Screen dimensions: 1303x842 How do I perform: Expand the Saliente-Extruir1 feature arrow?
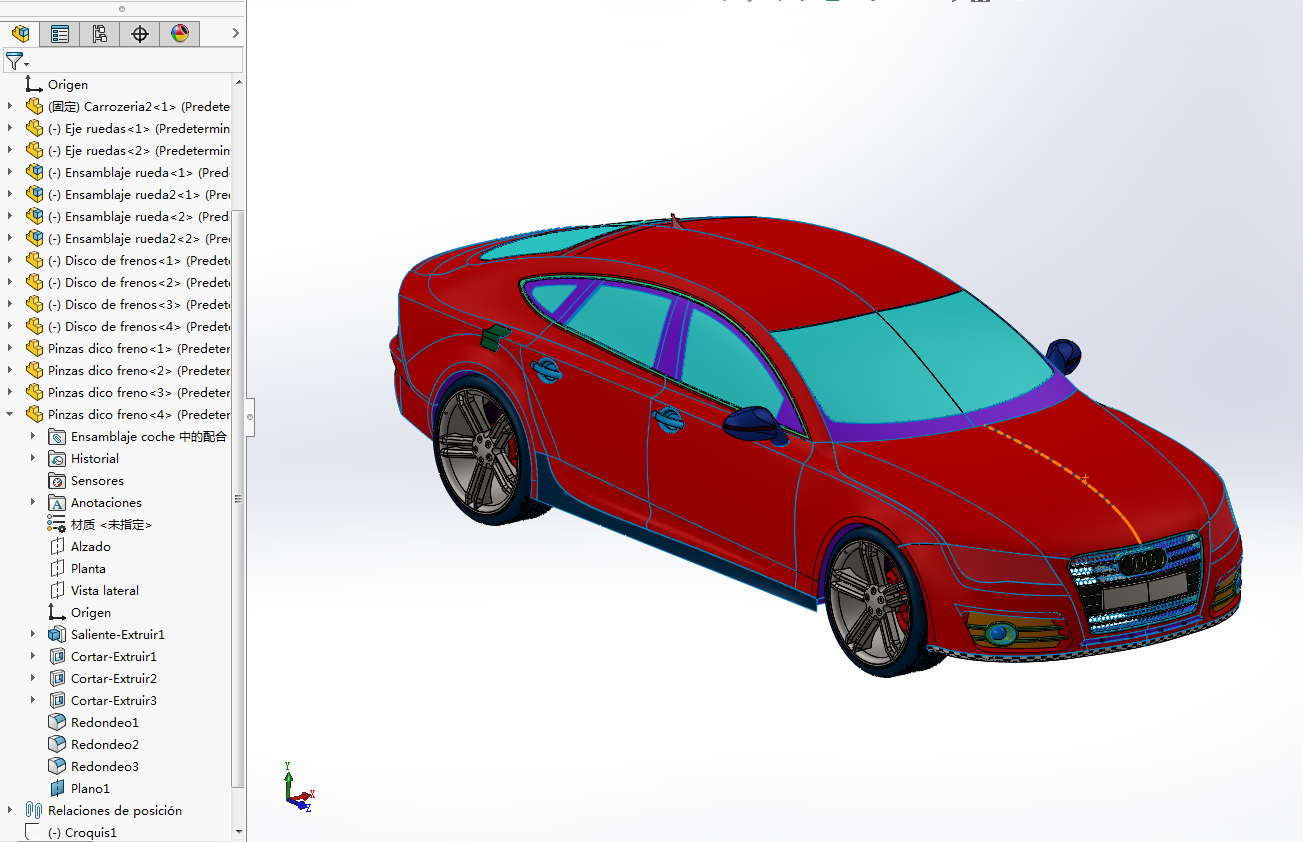[33, 634]
